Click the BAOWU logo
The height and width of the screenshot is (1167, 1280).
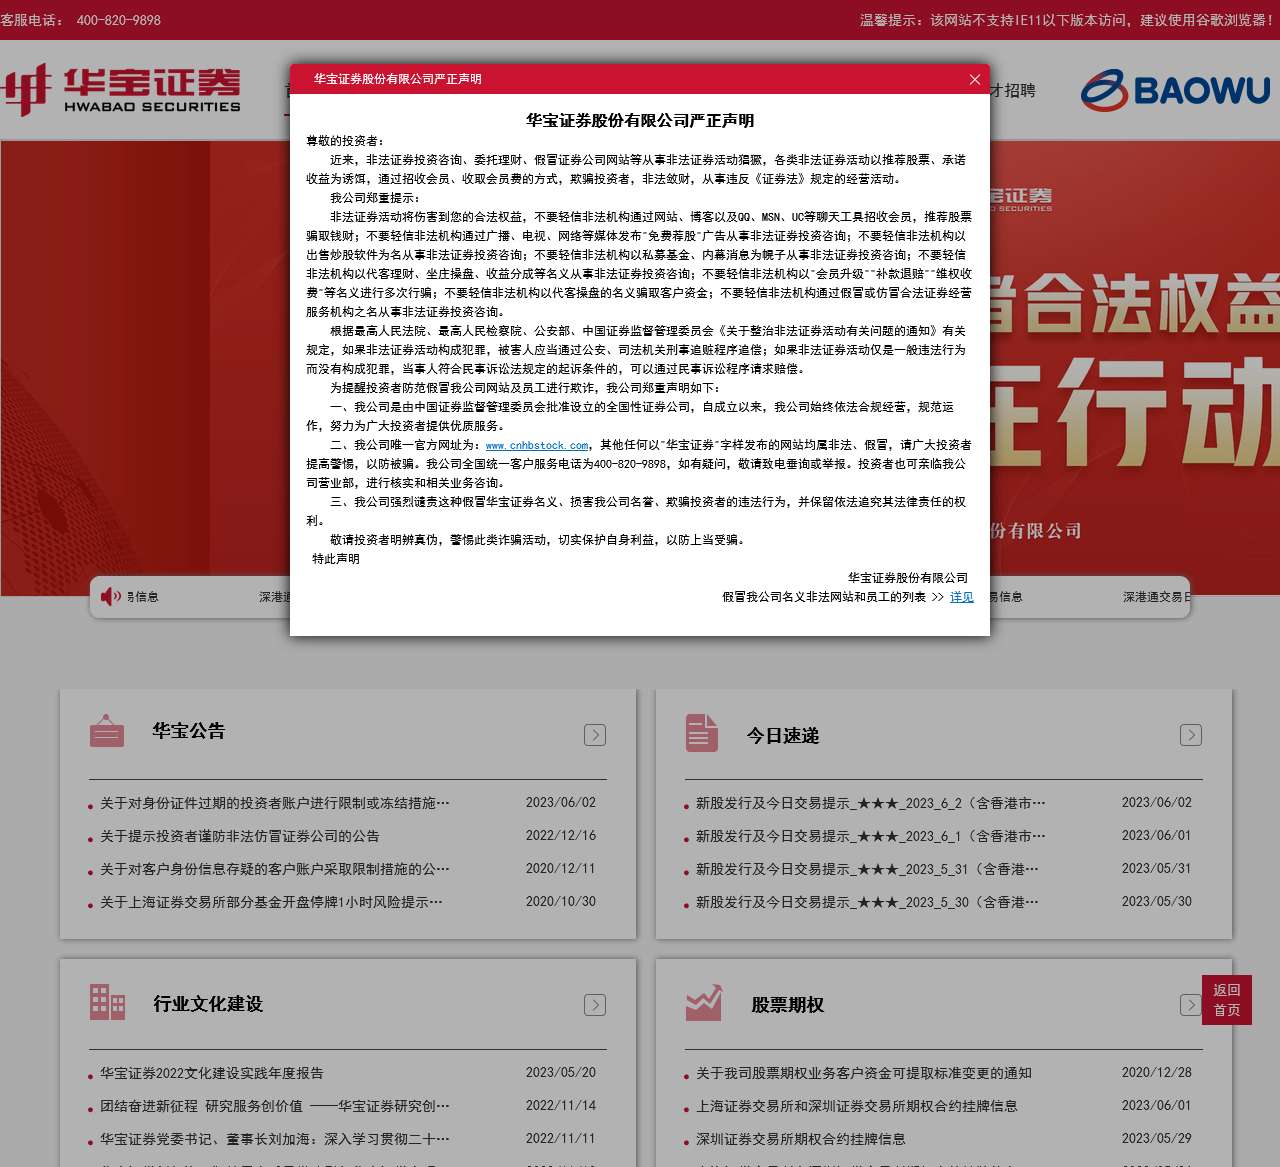[x=1175, y=90]
